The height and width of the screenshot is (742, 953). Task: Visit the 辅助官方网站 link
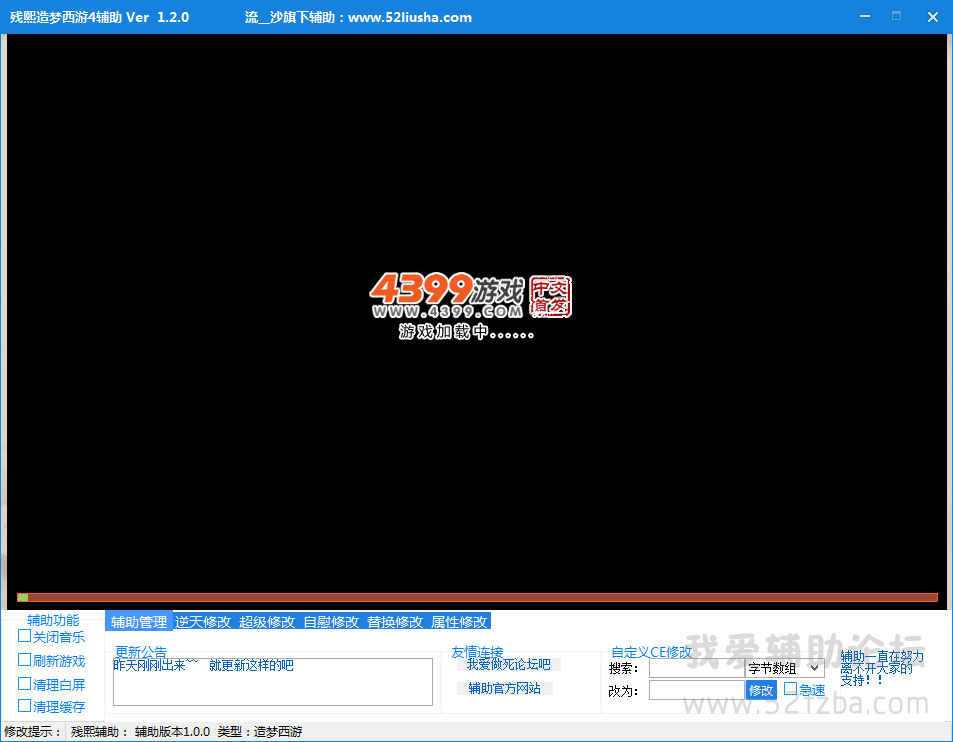point(504,688)
